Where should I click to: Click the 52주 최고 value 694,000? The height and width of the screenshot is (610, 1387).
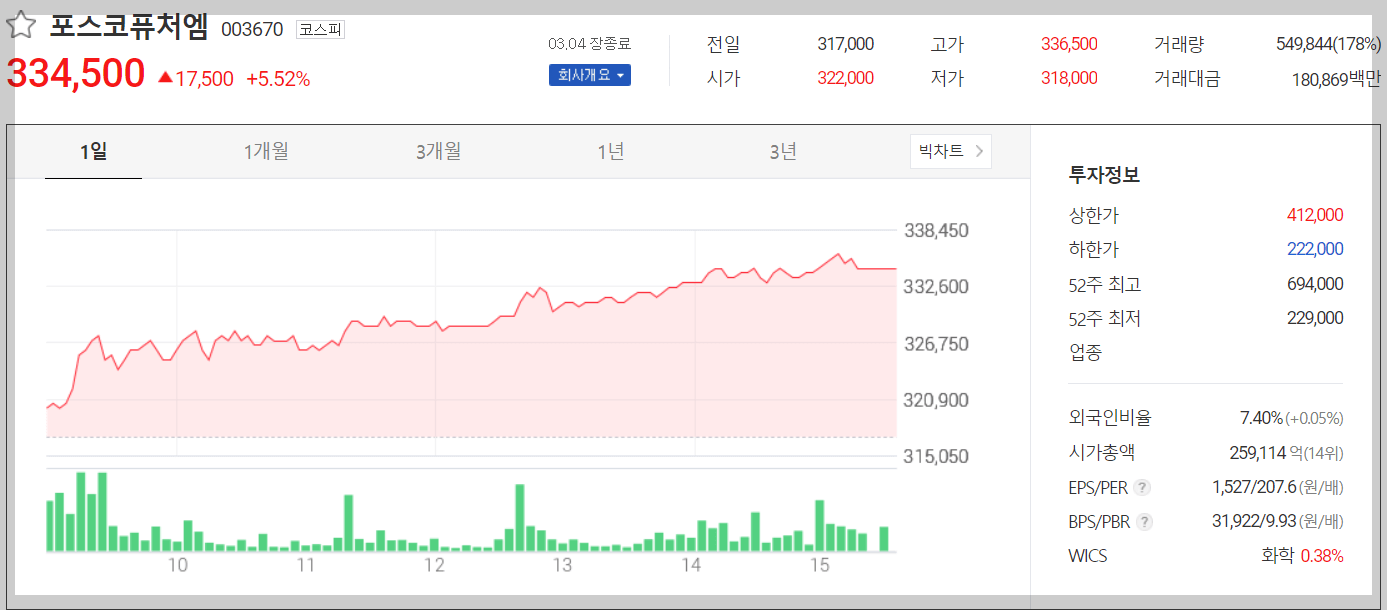coord(1315,284)
